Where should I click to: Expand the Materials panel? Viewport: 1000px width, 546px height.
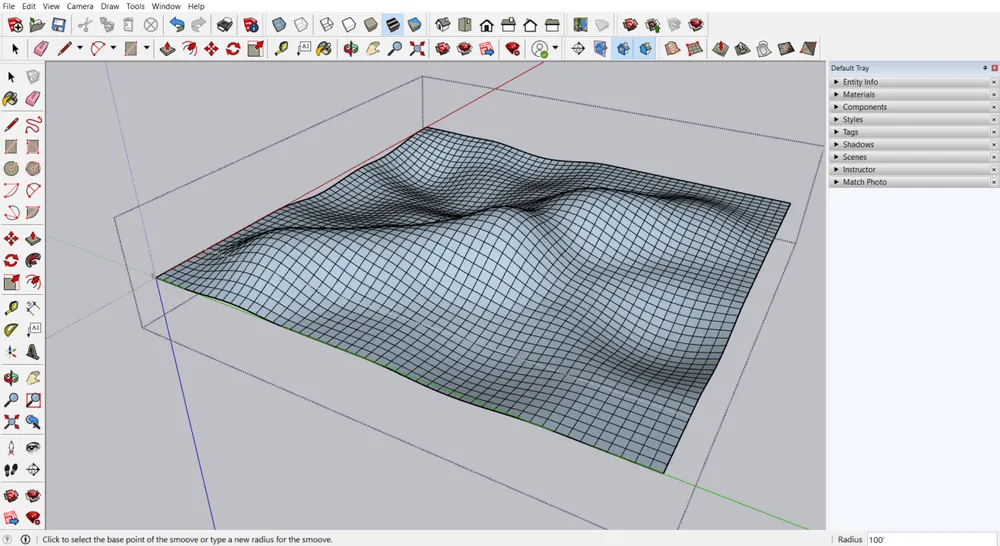point(913,94)
